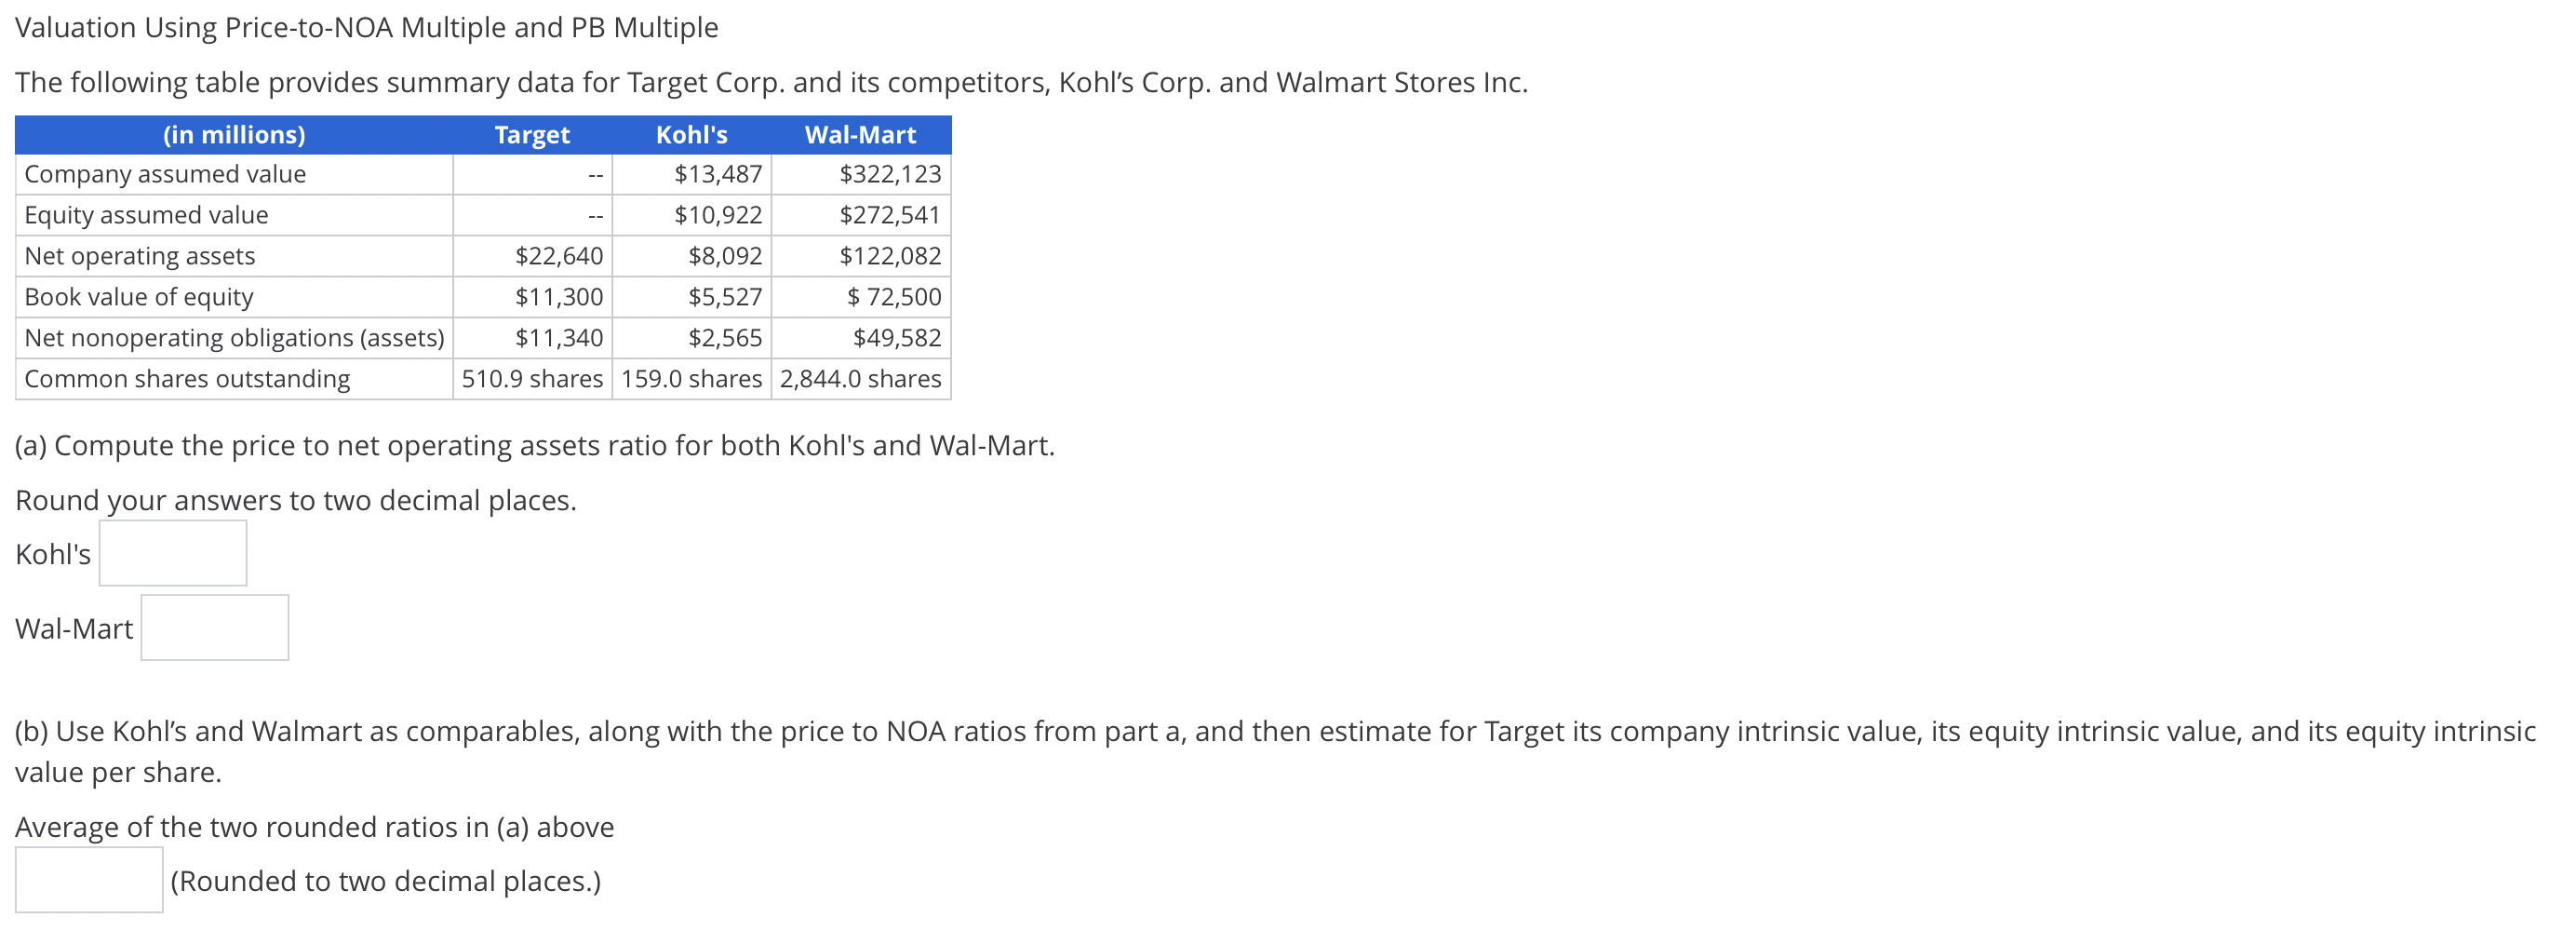The image size is (2576, 931).
Task: Select the Equity assumed value row label
Action: click(x=145, y=214)
